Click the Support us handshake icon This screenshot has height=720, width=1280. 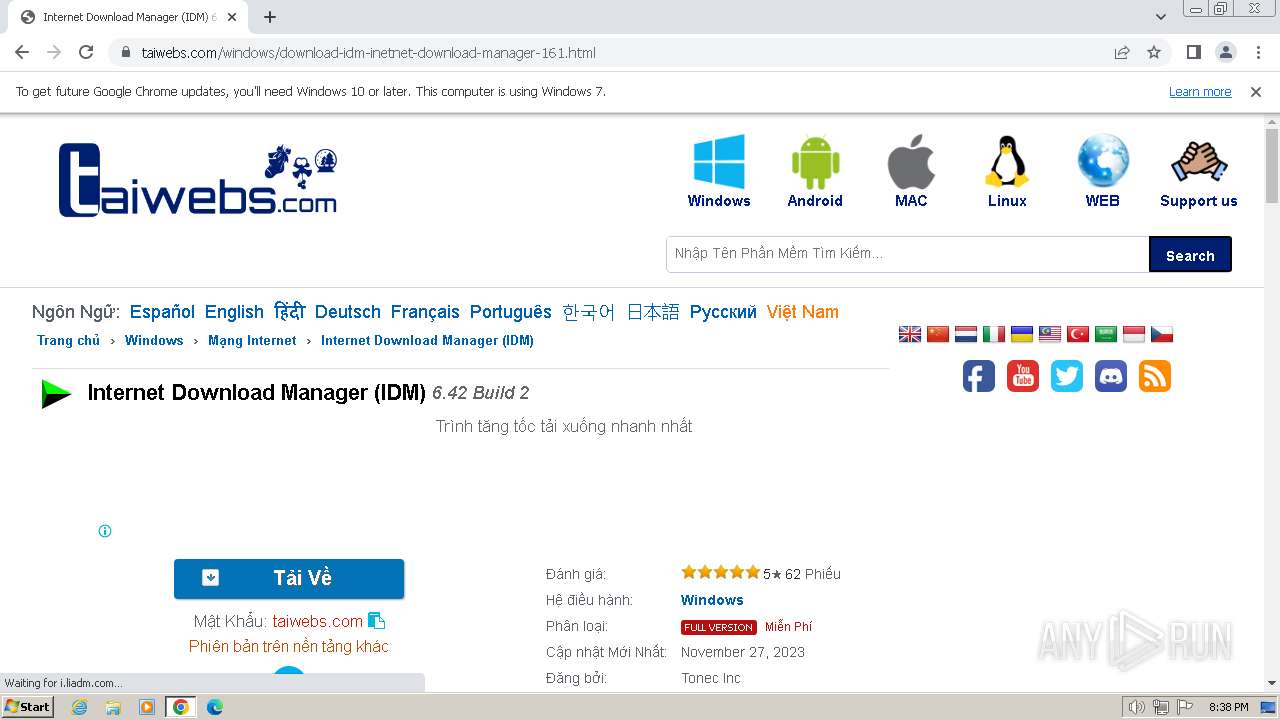pyautogui.click(x=1199, y=161)
